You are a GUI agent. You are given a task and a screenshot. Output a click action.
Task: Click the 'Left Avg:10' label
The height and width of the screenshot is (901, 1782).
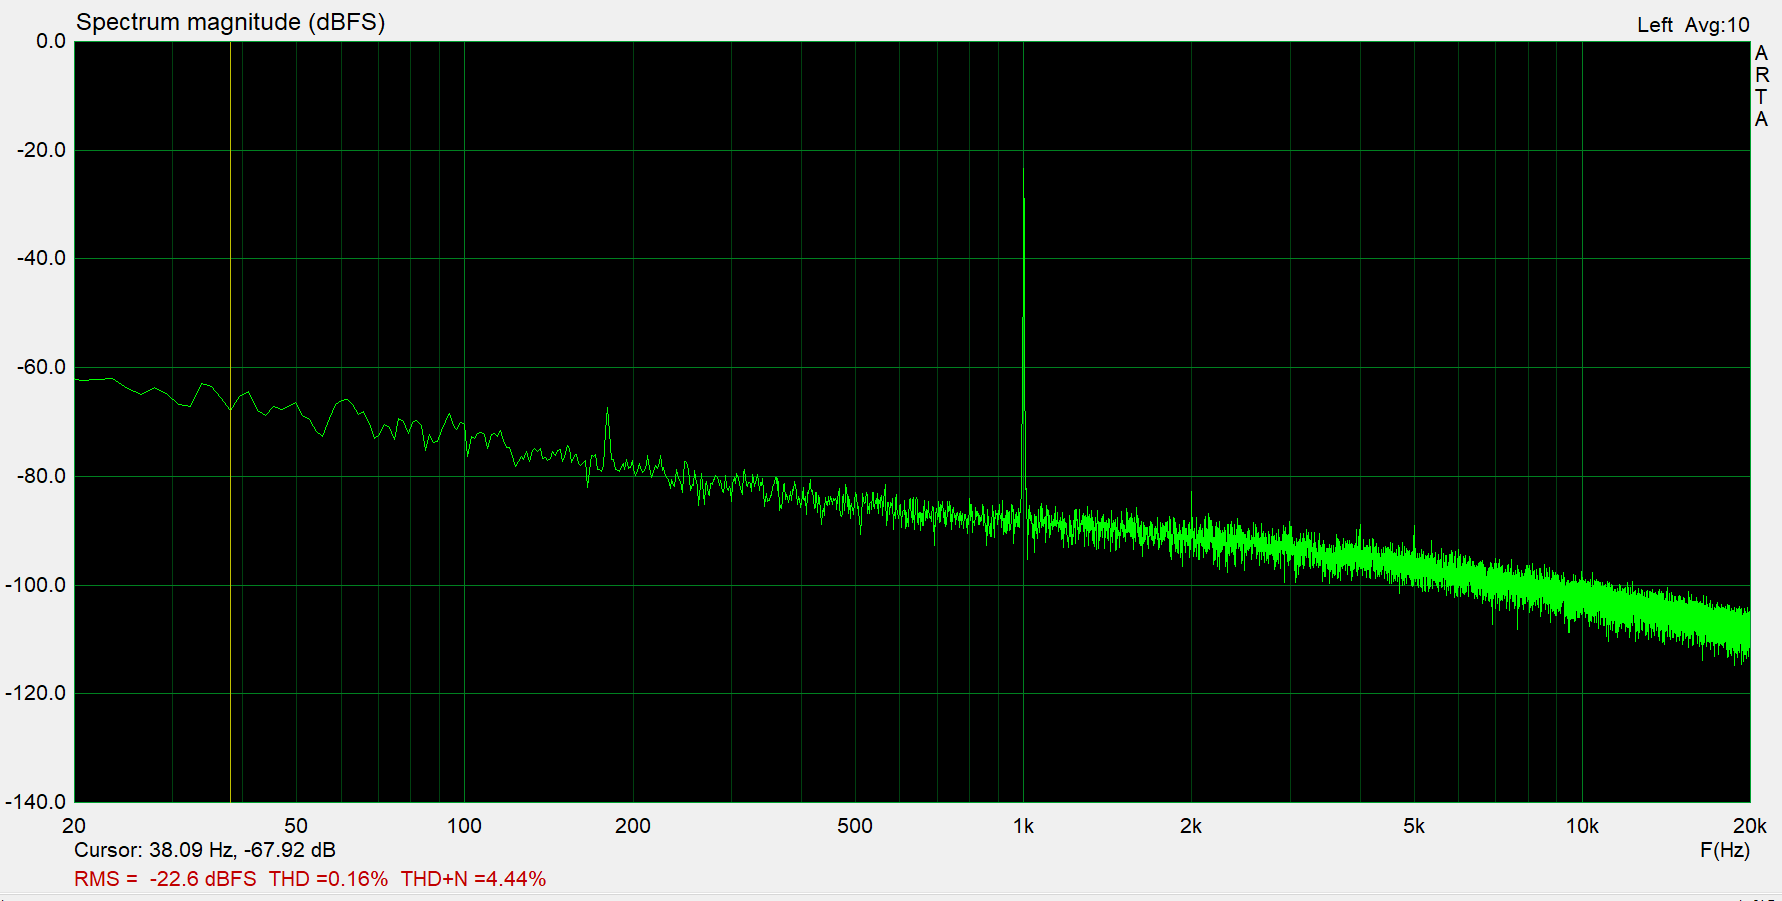1693,25
